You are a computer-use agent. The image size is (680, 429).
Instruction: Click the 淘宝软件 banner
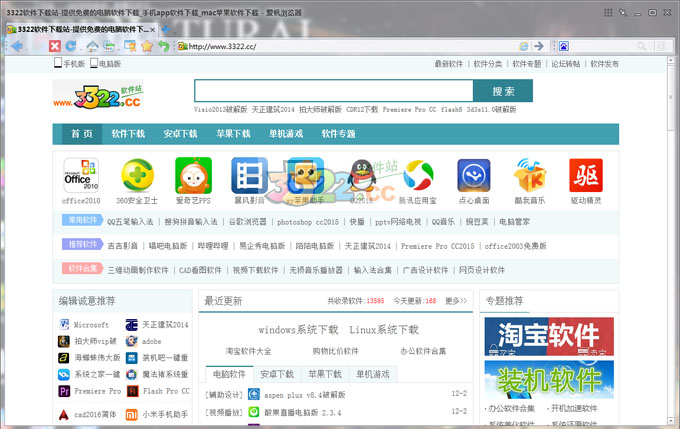[x=549, y=336]
